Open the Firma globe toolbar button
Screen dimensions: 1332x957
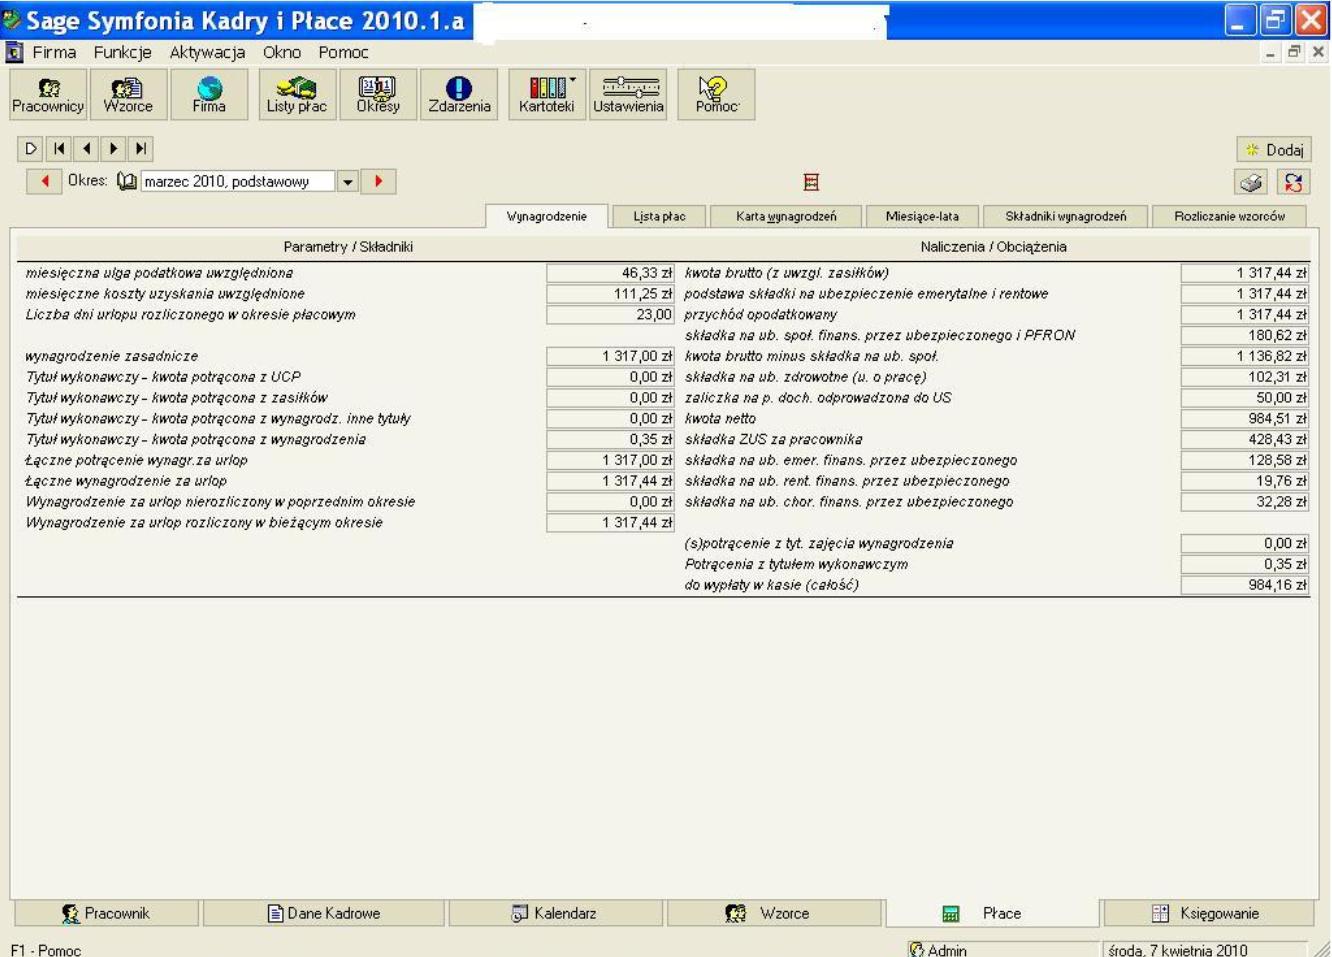[209, 95]
